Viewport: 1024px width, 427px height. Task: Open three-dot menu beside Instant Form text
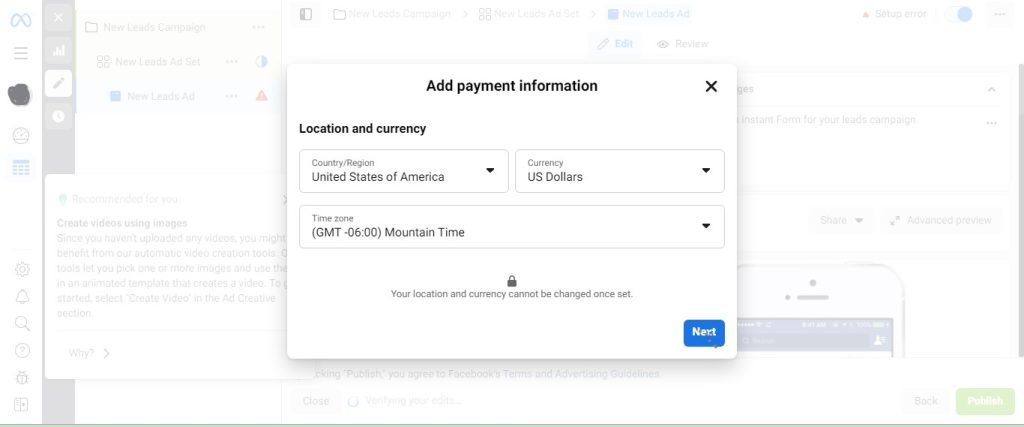991,123
